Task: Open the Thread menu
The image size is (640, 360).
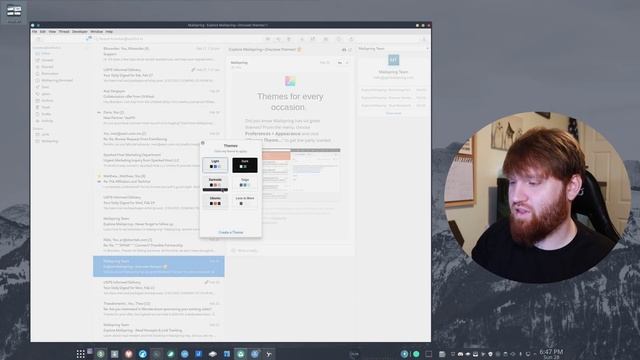Action: pos(64,31)
